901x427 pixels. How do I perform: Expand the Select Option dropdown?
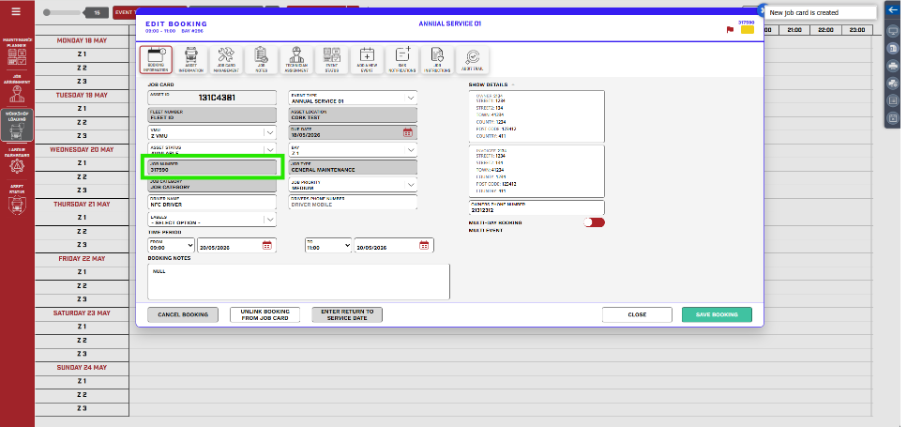(x=269, y=219)
